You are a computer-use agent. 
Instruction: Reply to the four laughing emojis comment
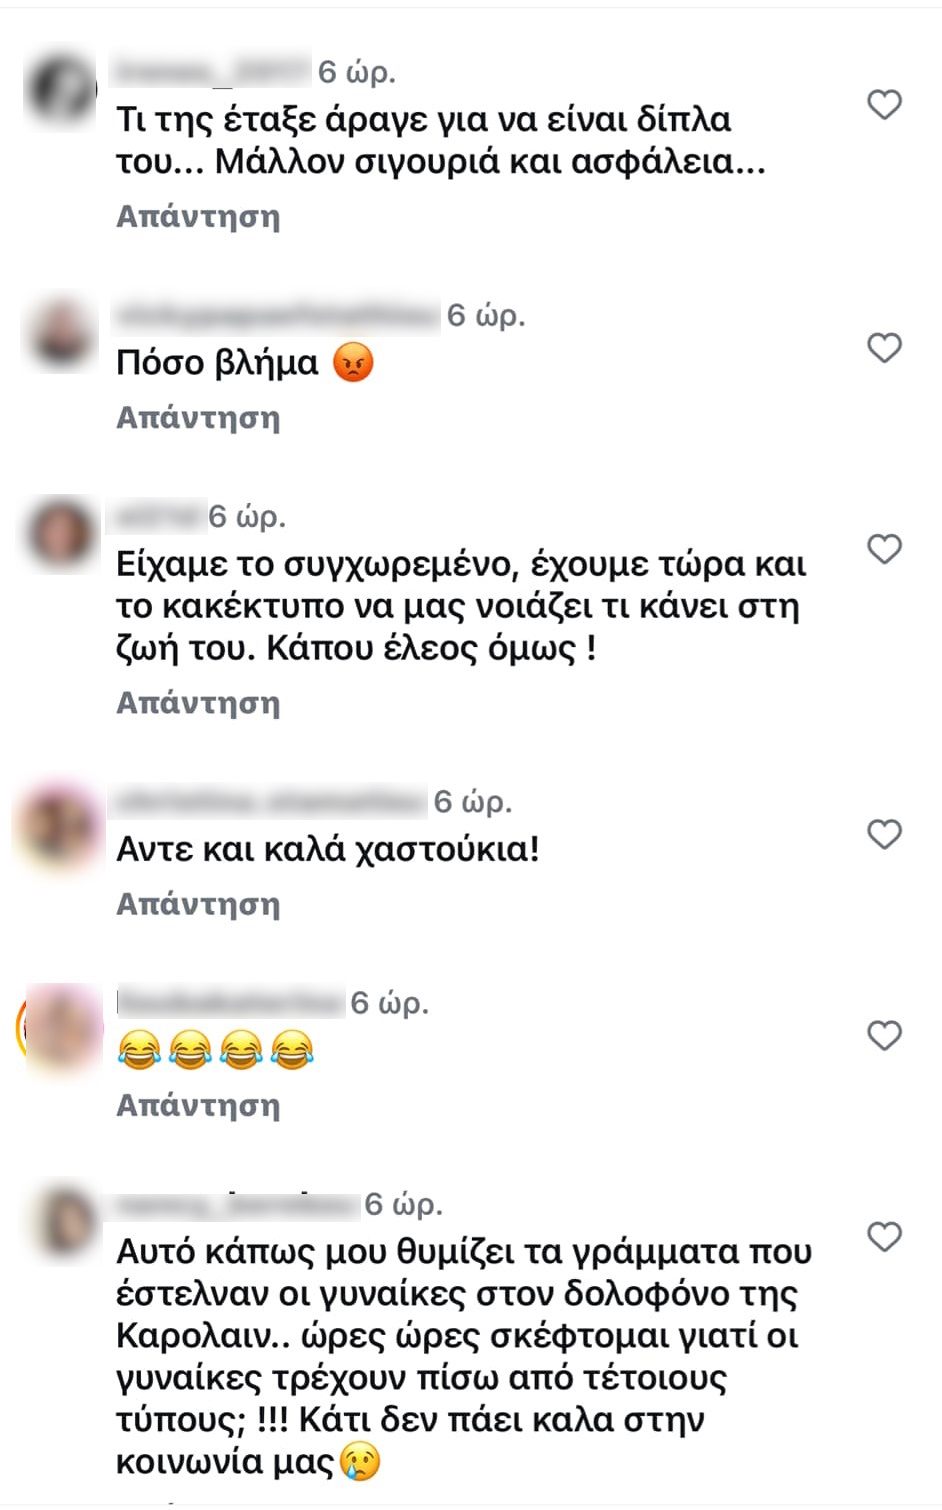click(x=198, y=1105)
